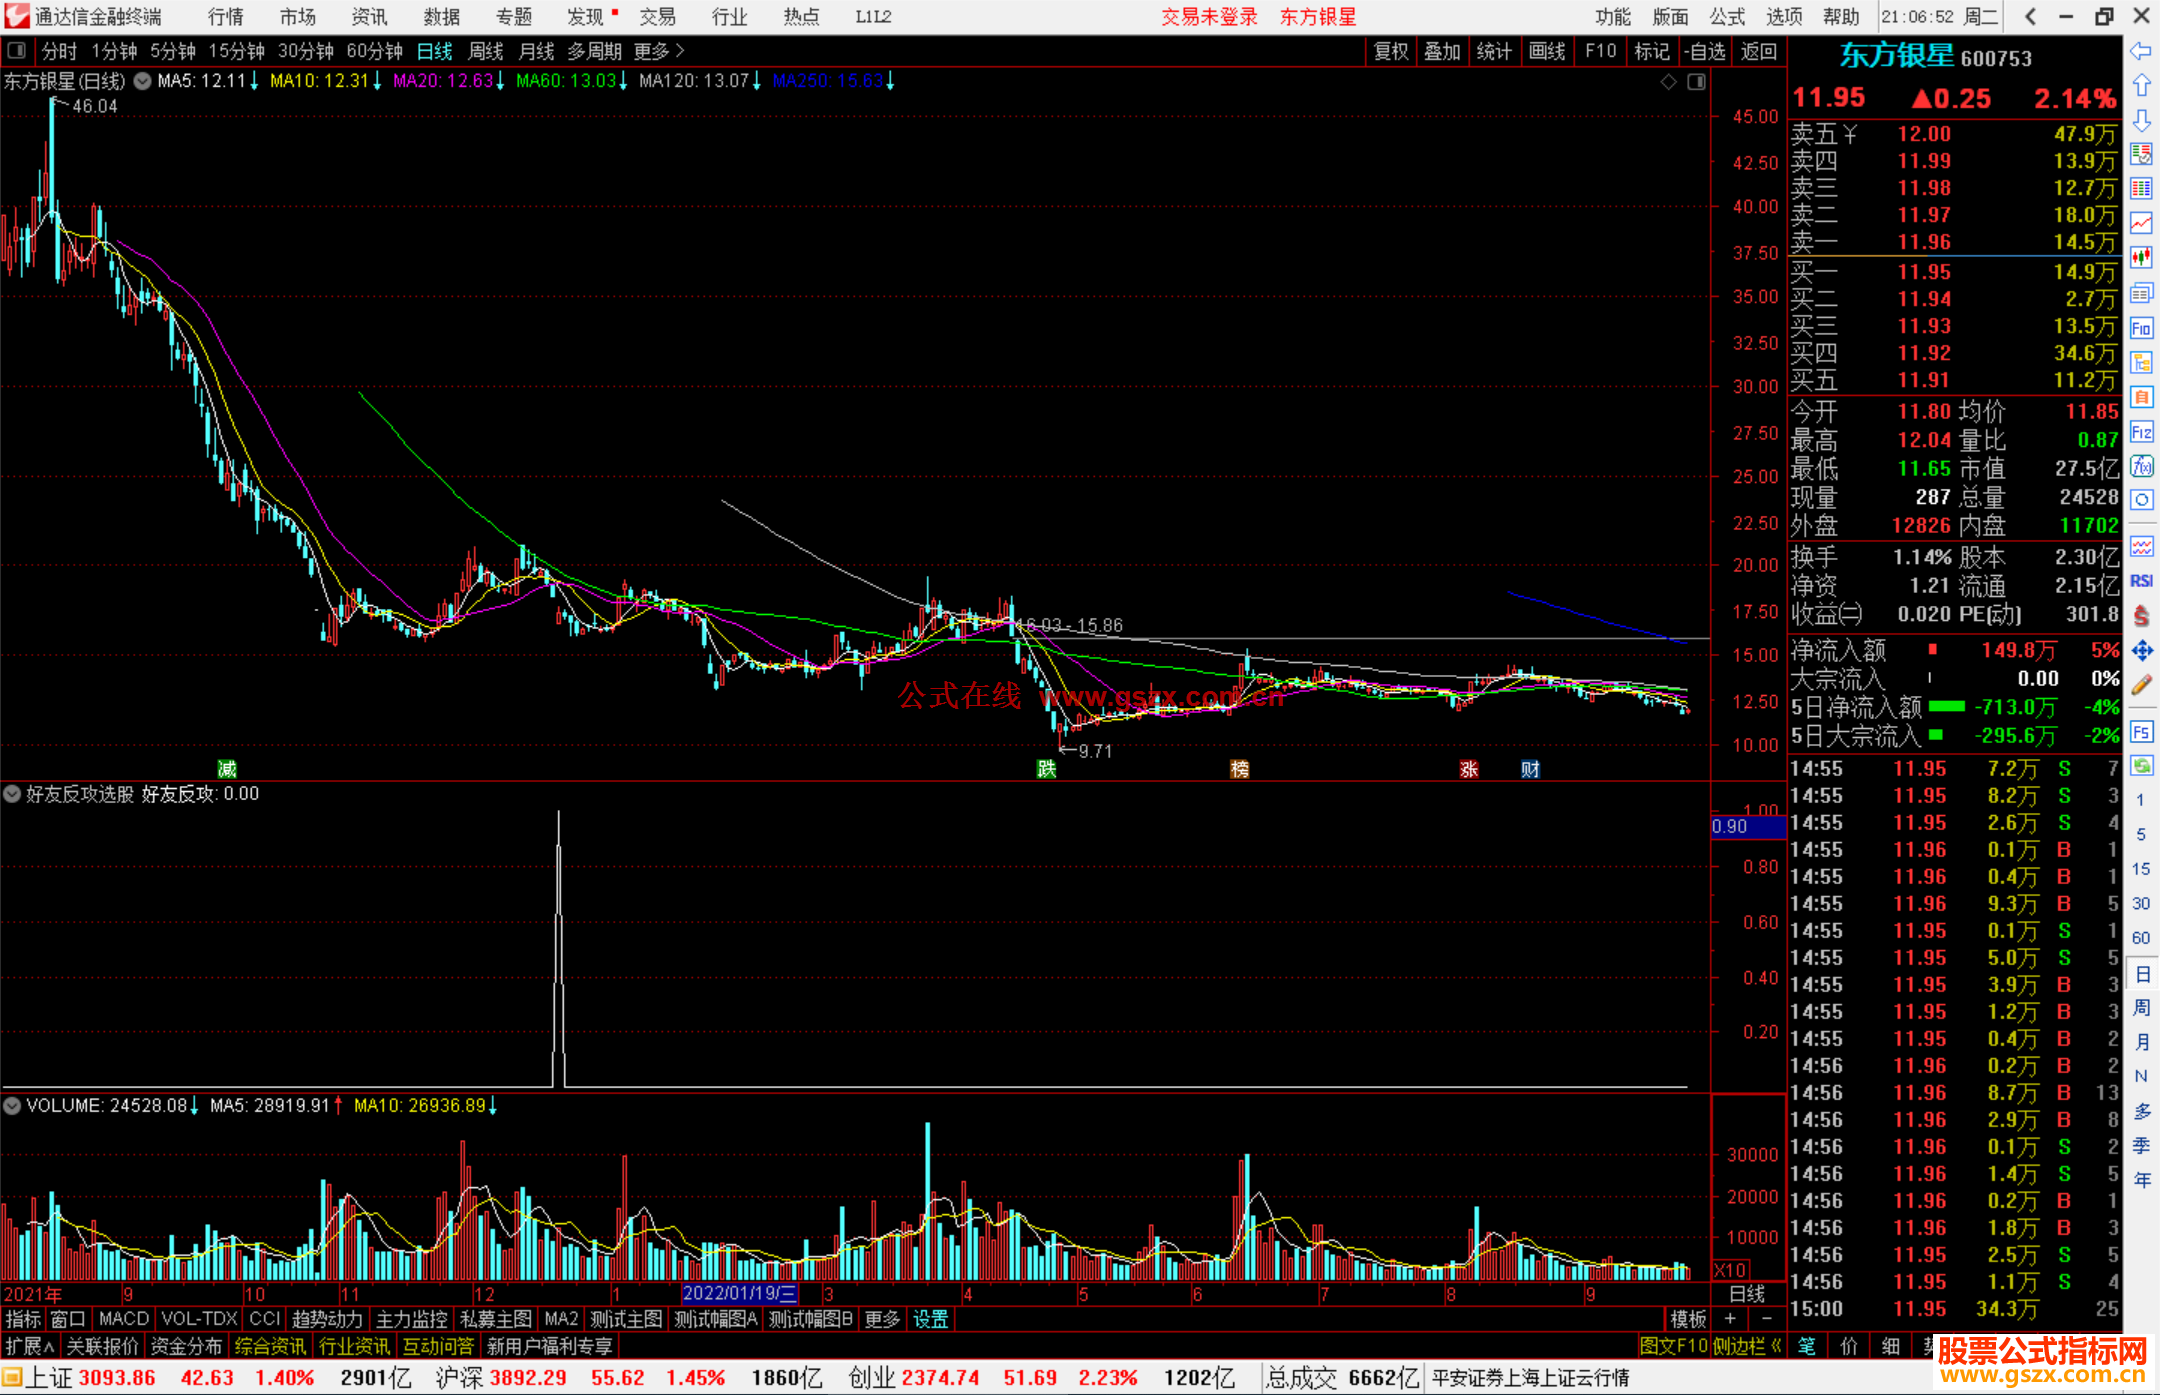Click the -自选 remove from watchlist button
The height and width of the screenshot is (1395, 2160).
[x=1704, y=51]
